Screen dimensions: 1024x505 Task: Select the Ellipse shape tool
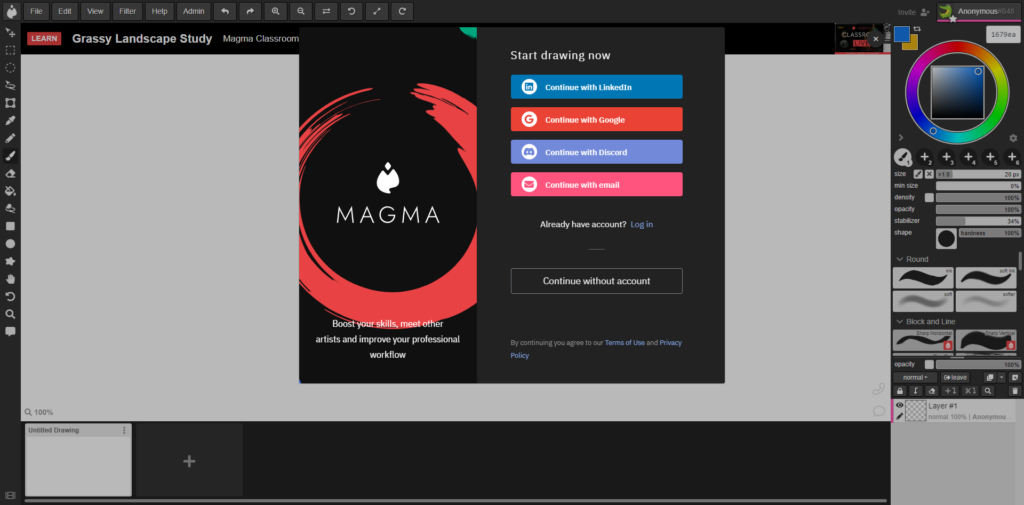pos(11,243)
